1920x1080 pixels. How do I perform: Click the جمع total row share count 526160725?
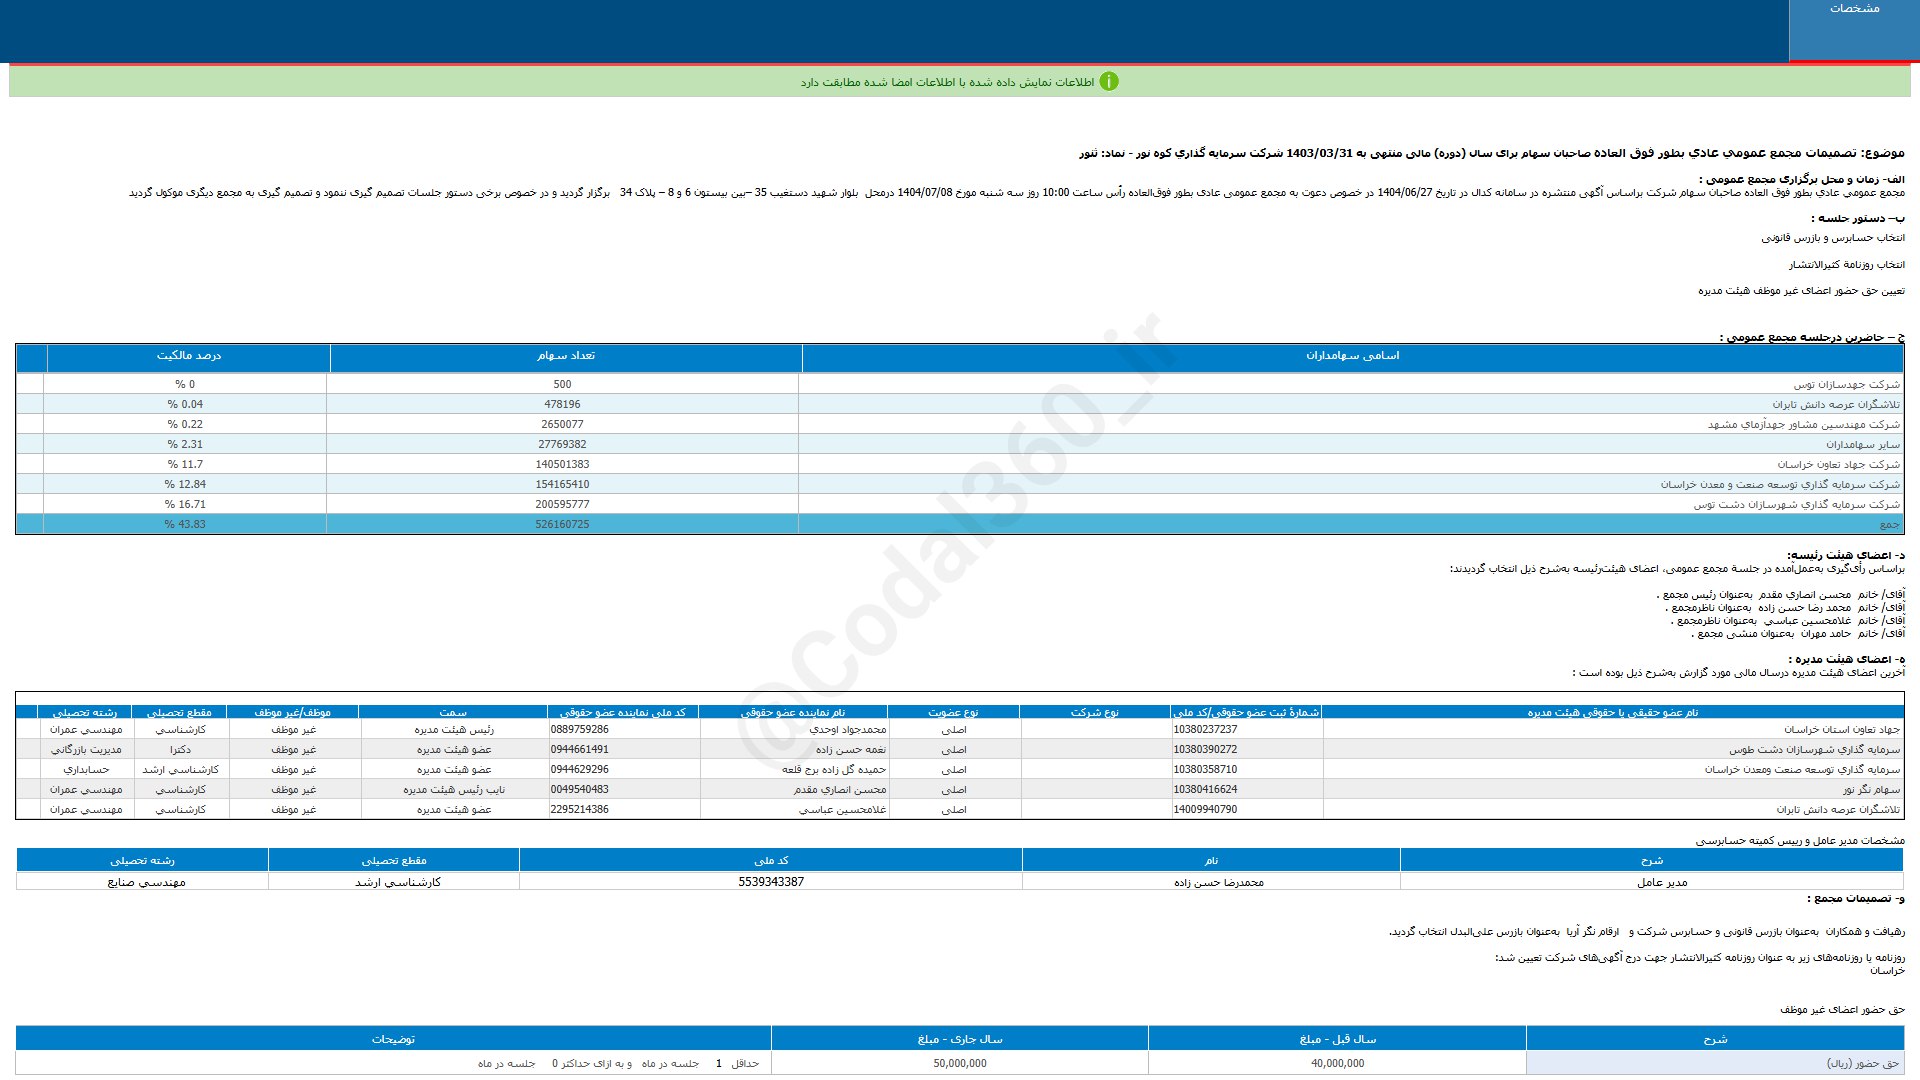[562, 524]
